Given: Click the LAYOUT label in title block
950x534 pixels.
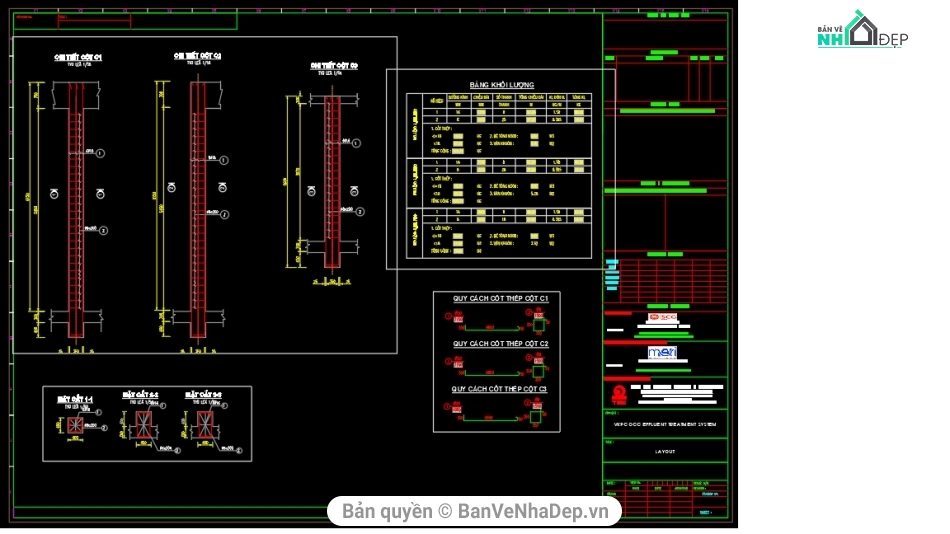Looking at the screenshot, I should click(665, 451).
